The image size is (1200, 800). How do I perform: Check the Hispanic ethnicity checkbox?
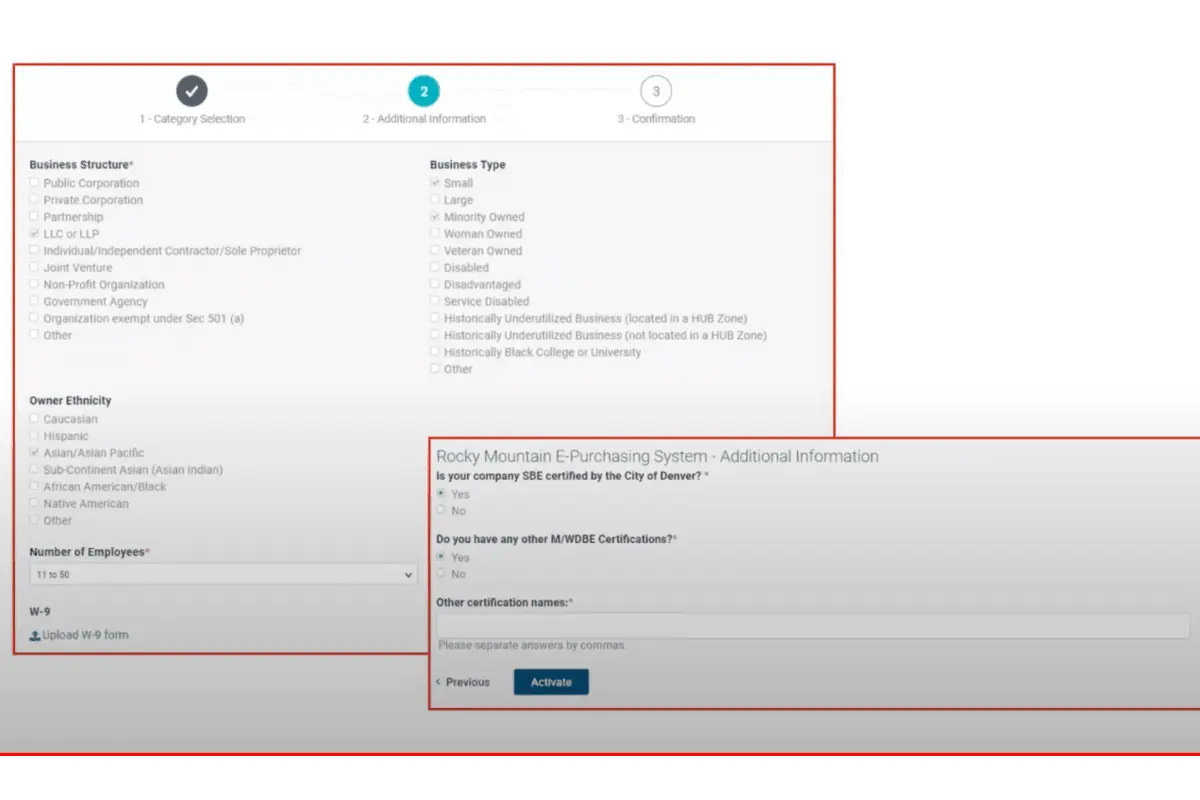35,436
